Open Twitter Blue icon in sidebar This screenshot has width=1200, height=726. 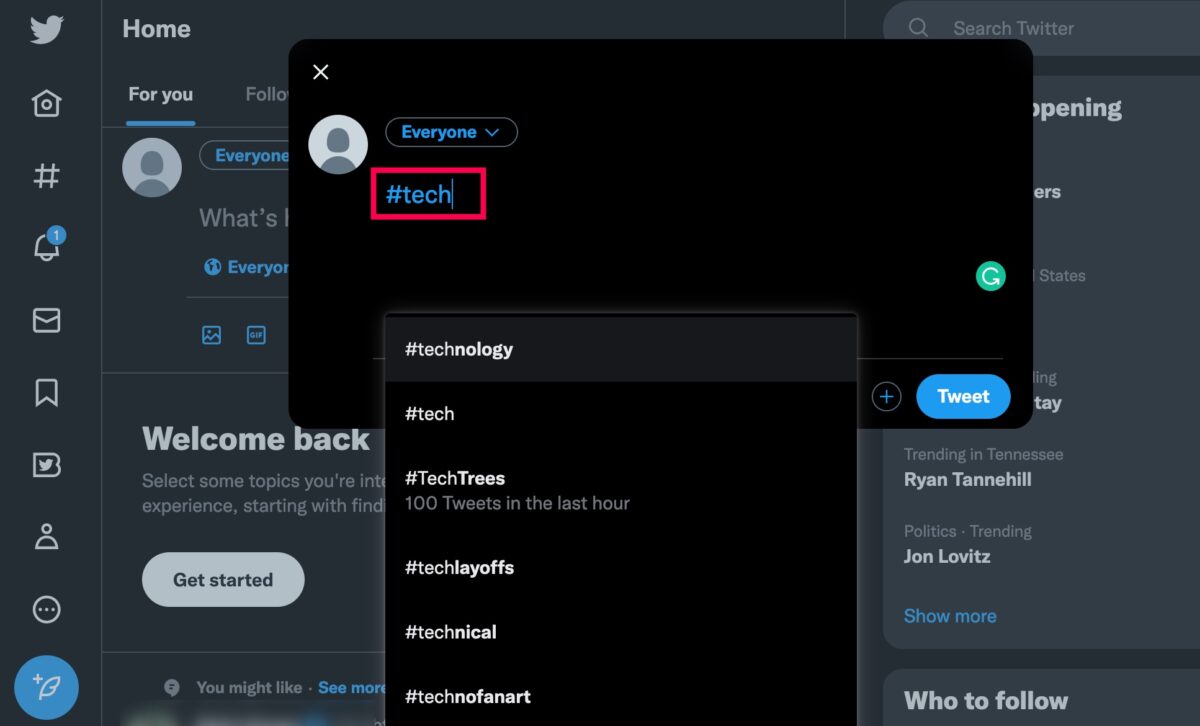click(x=46, y=465)
